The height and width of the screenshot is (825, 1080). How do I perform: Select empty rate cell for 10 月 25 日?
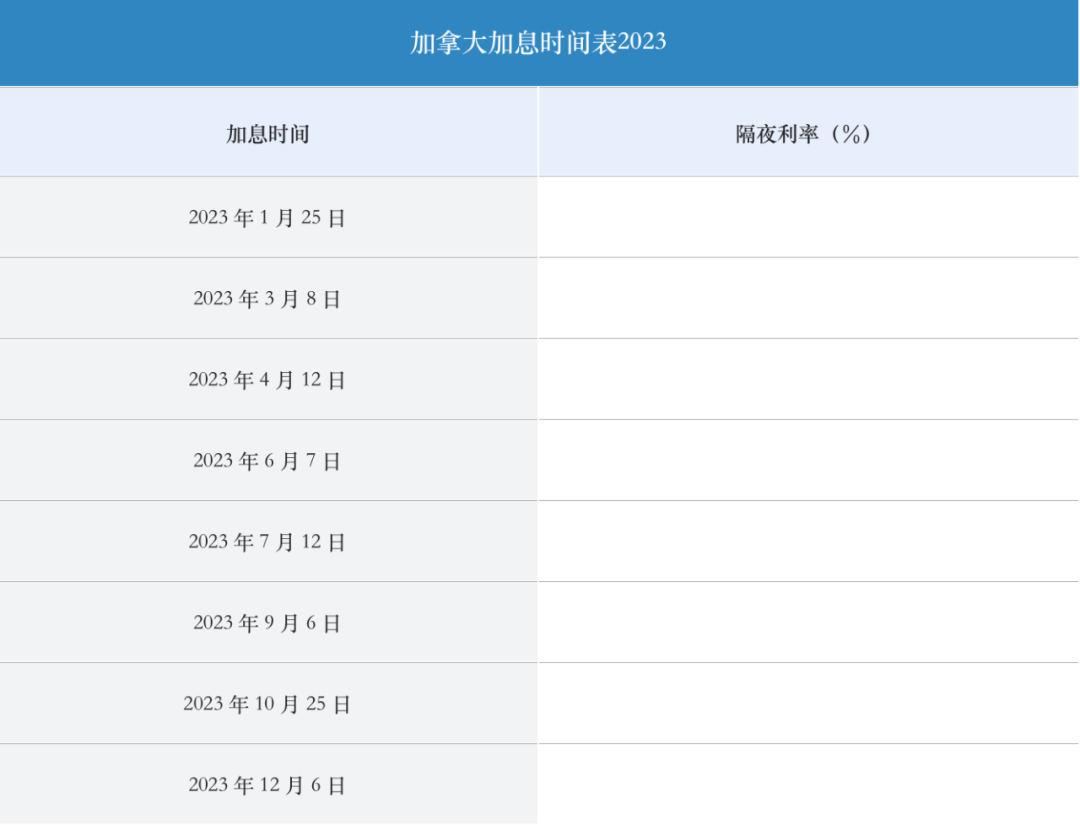[808, 704]
